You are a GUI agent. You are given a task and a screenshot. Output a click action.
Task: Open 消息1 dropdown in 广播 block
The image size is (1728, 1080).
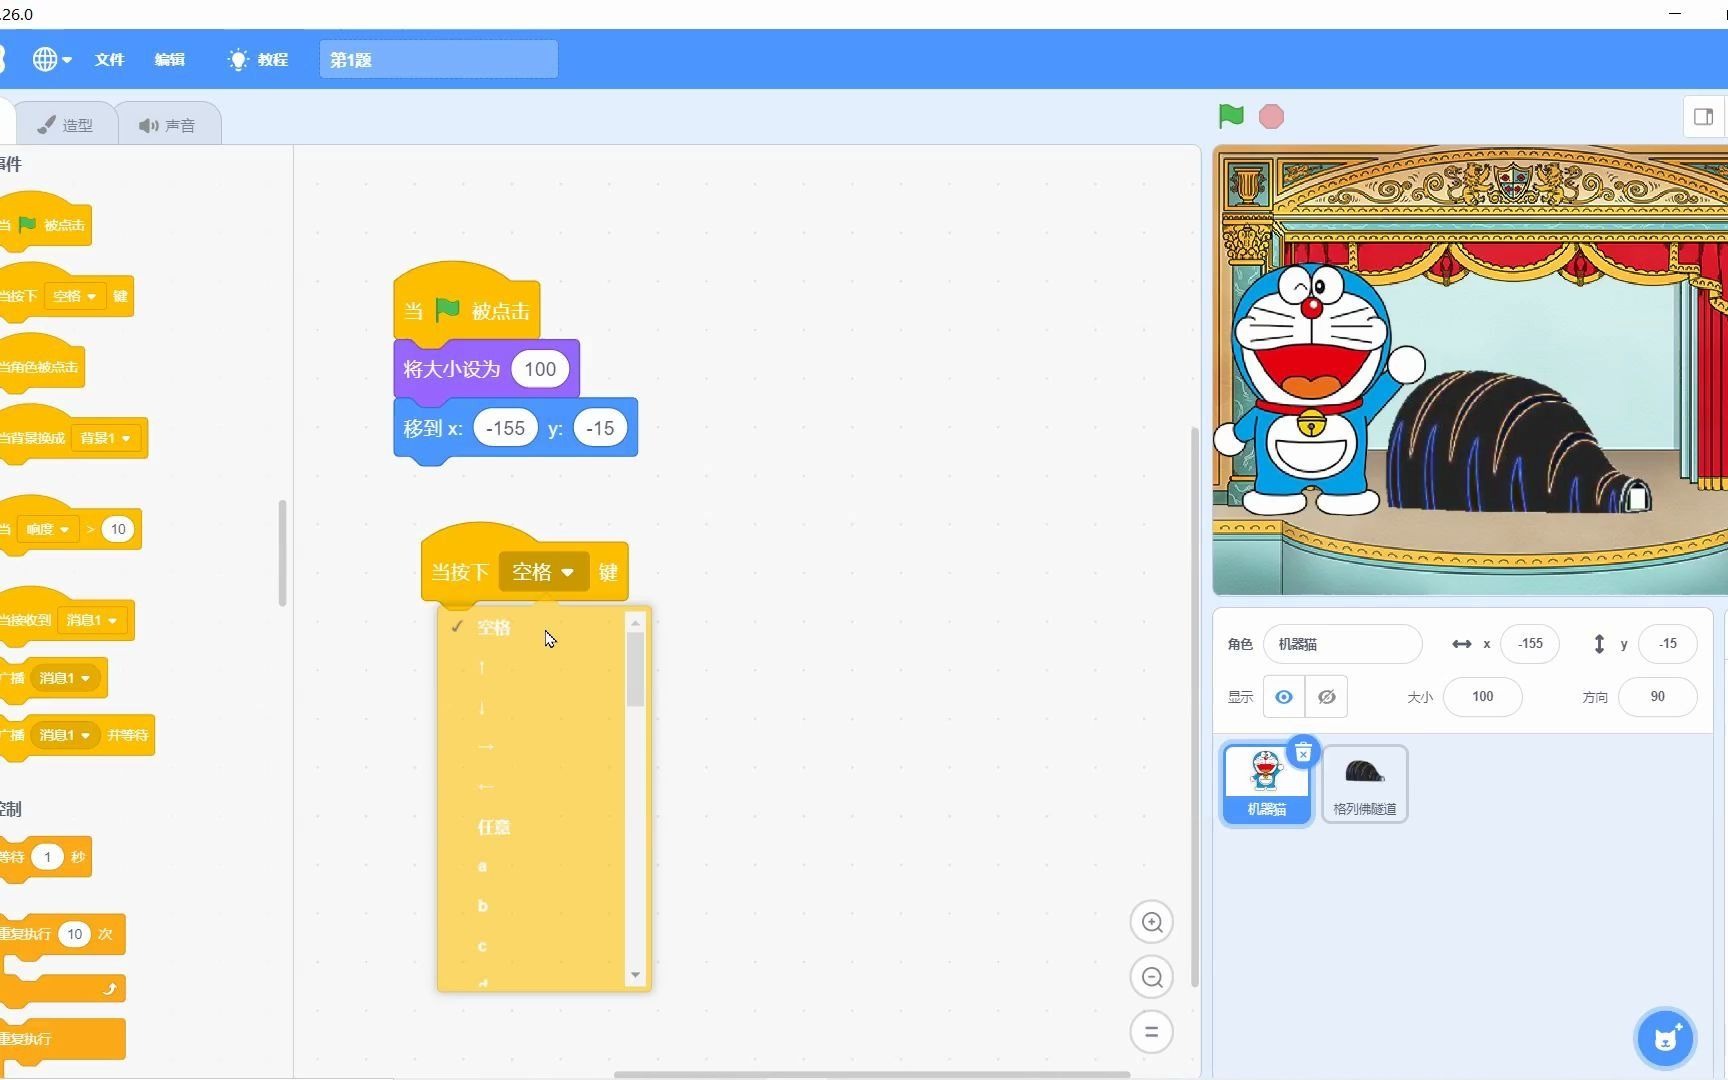point(64,678)
